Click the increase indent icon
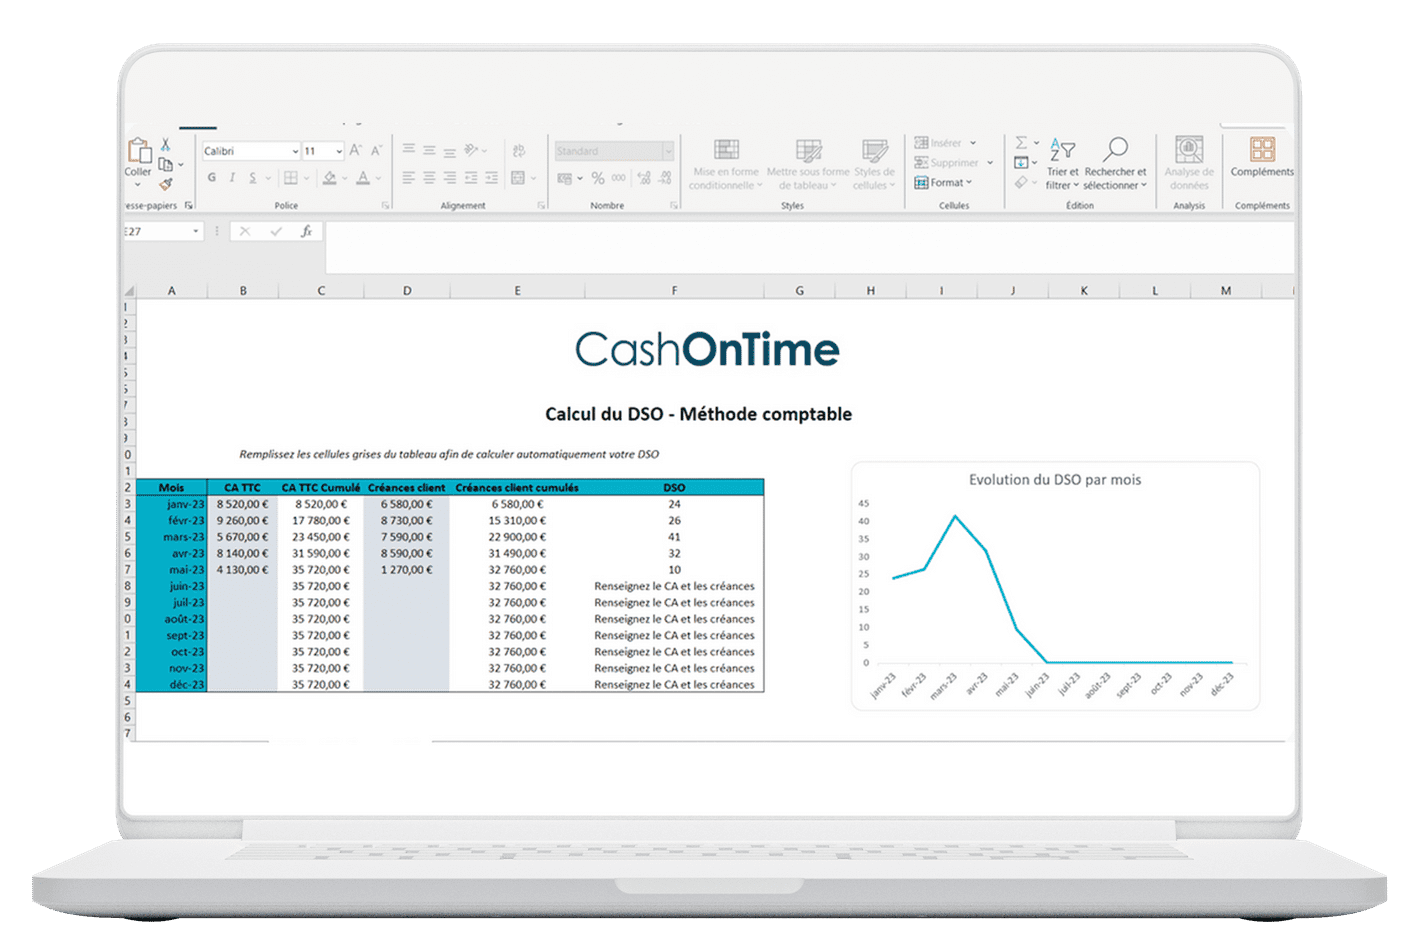This screenshot has width=1428, height=936. [491, 178]
